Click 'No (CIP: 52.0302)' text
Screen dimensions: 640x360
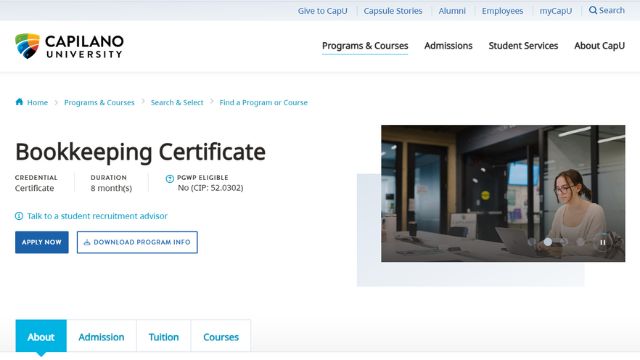[210, 188]
